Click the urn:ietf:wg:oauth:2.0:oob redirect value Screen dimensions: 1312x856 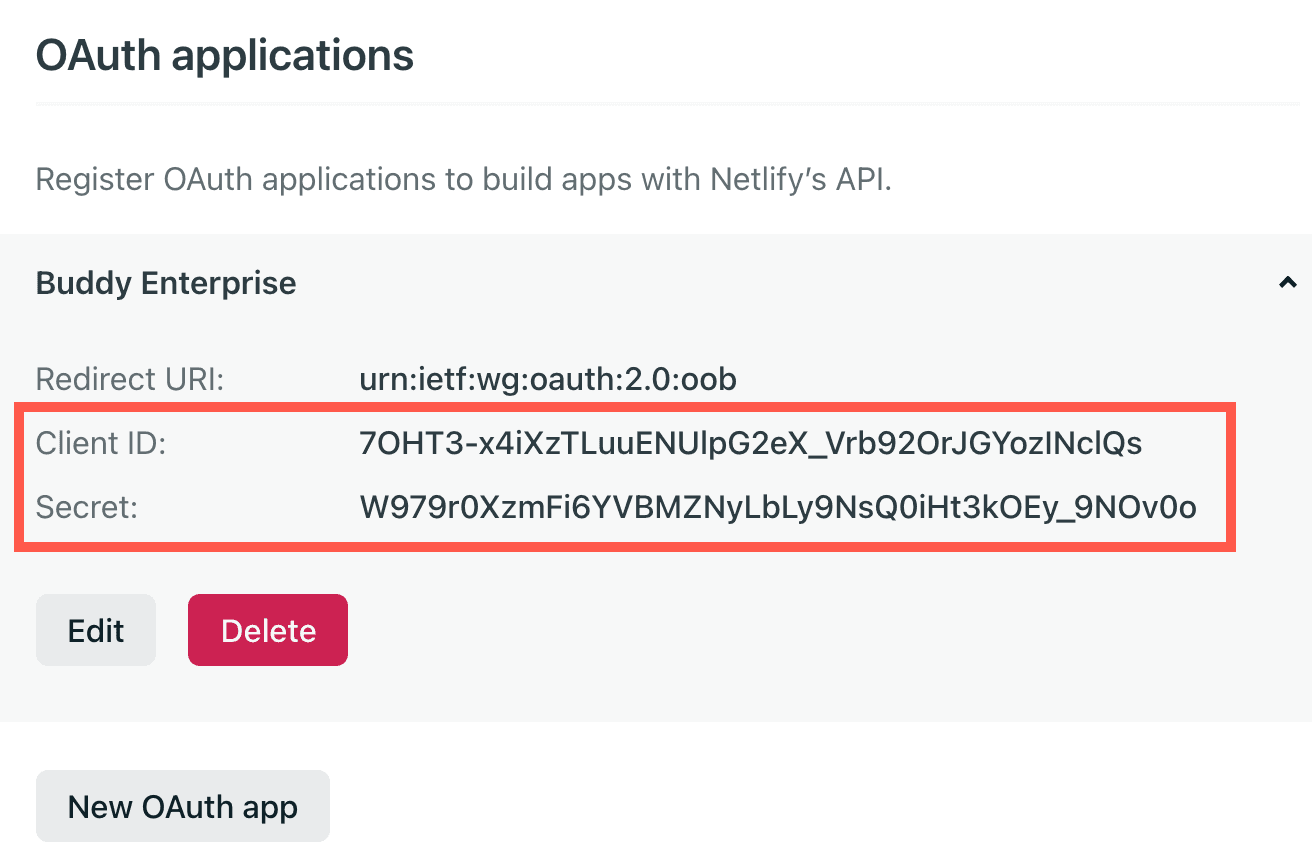(x=547, y=380)
